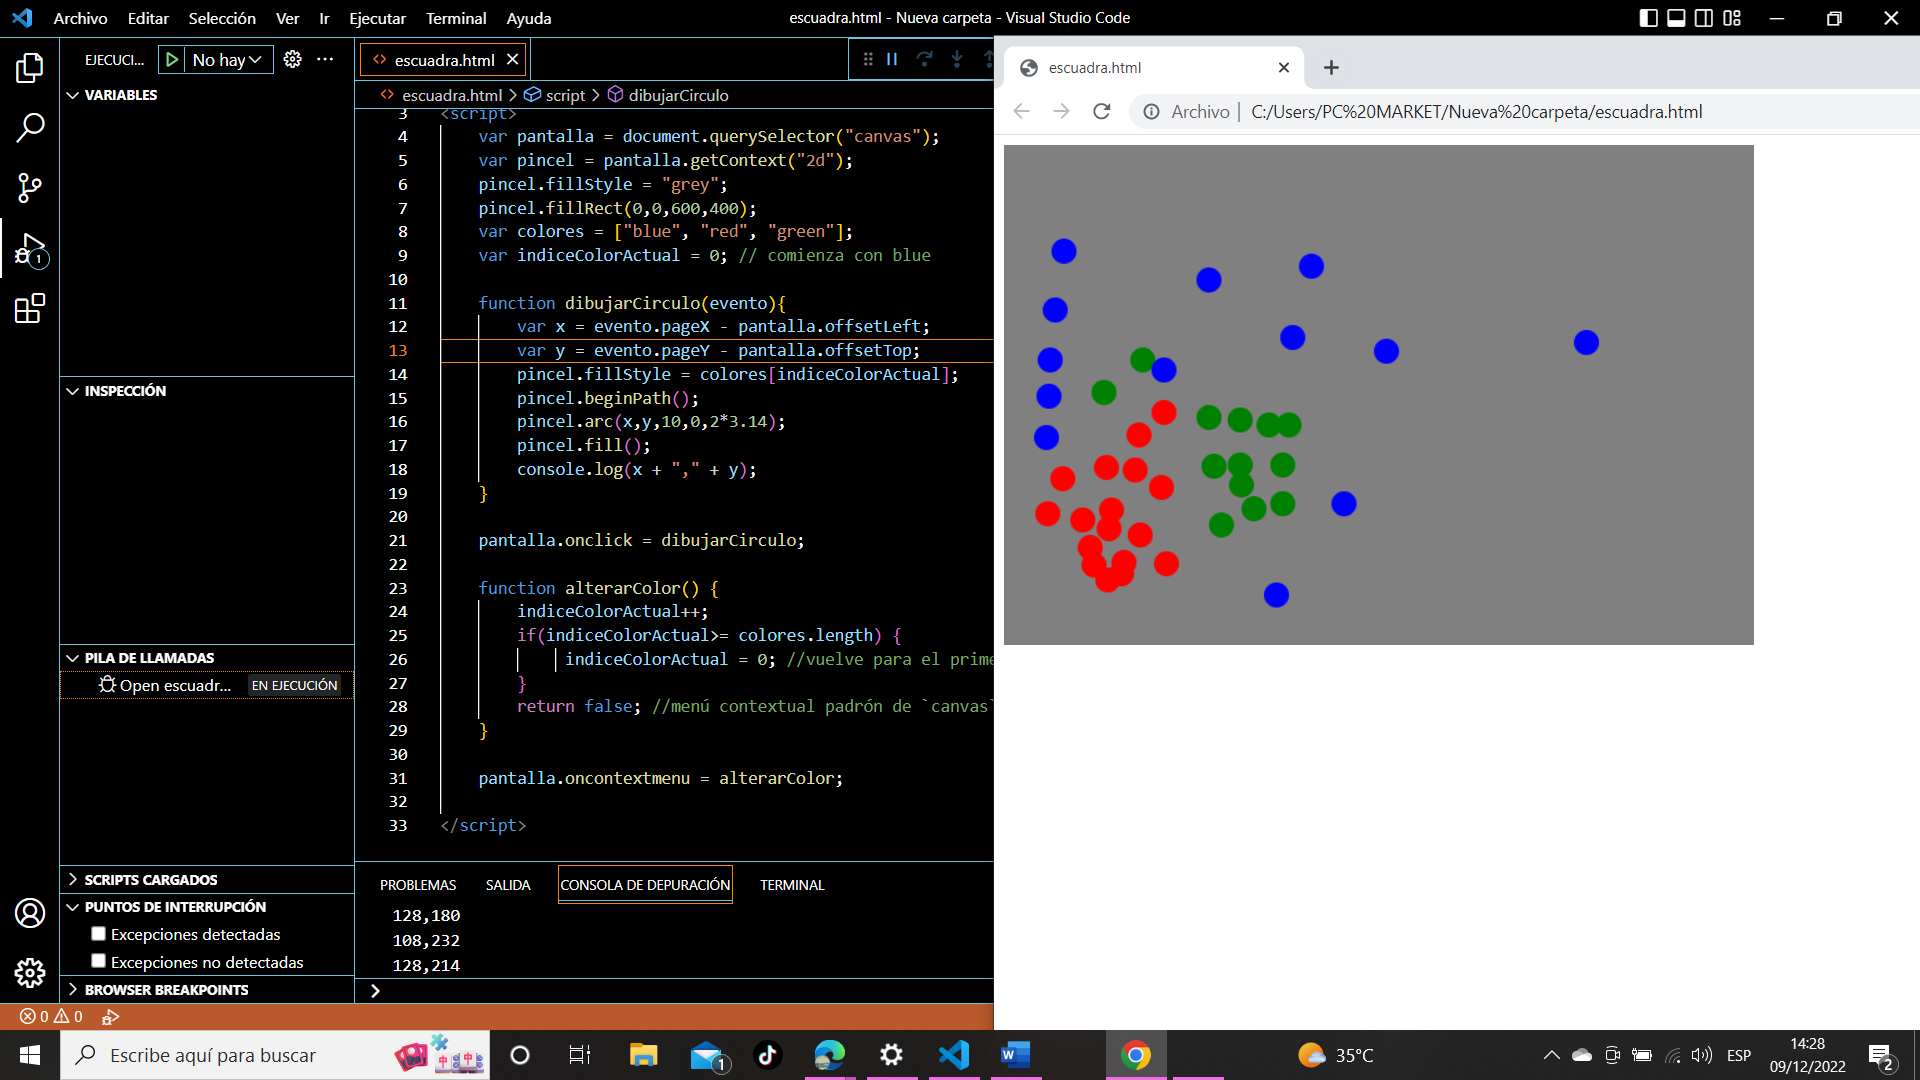Switch to PROBLEMAS panel tab

(418, 885)
